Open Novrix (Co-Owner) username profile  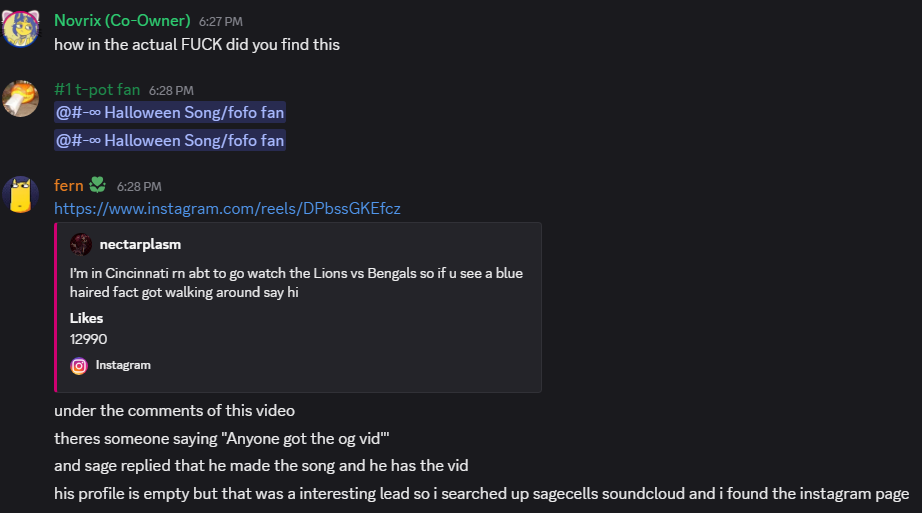[x=122, y=21]
